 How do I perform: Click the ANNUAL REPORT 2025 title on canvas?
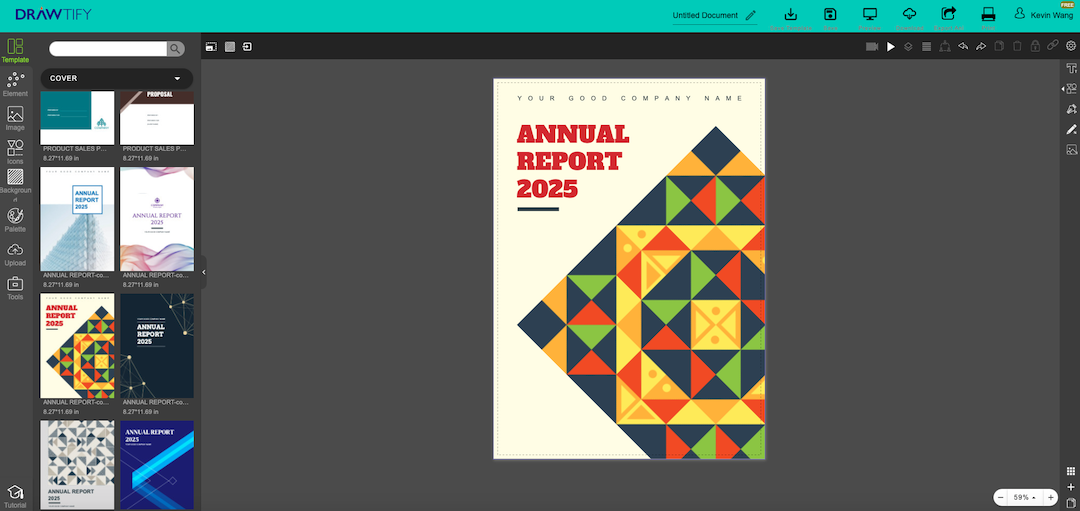(x=572, y=161)
